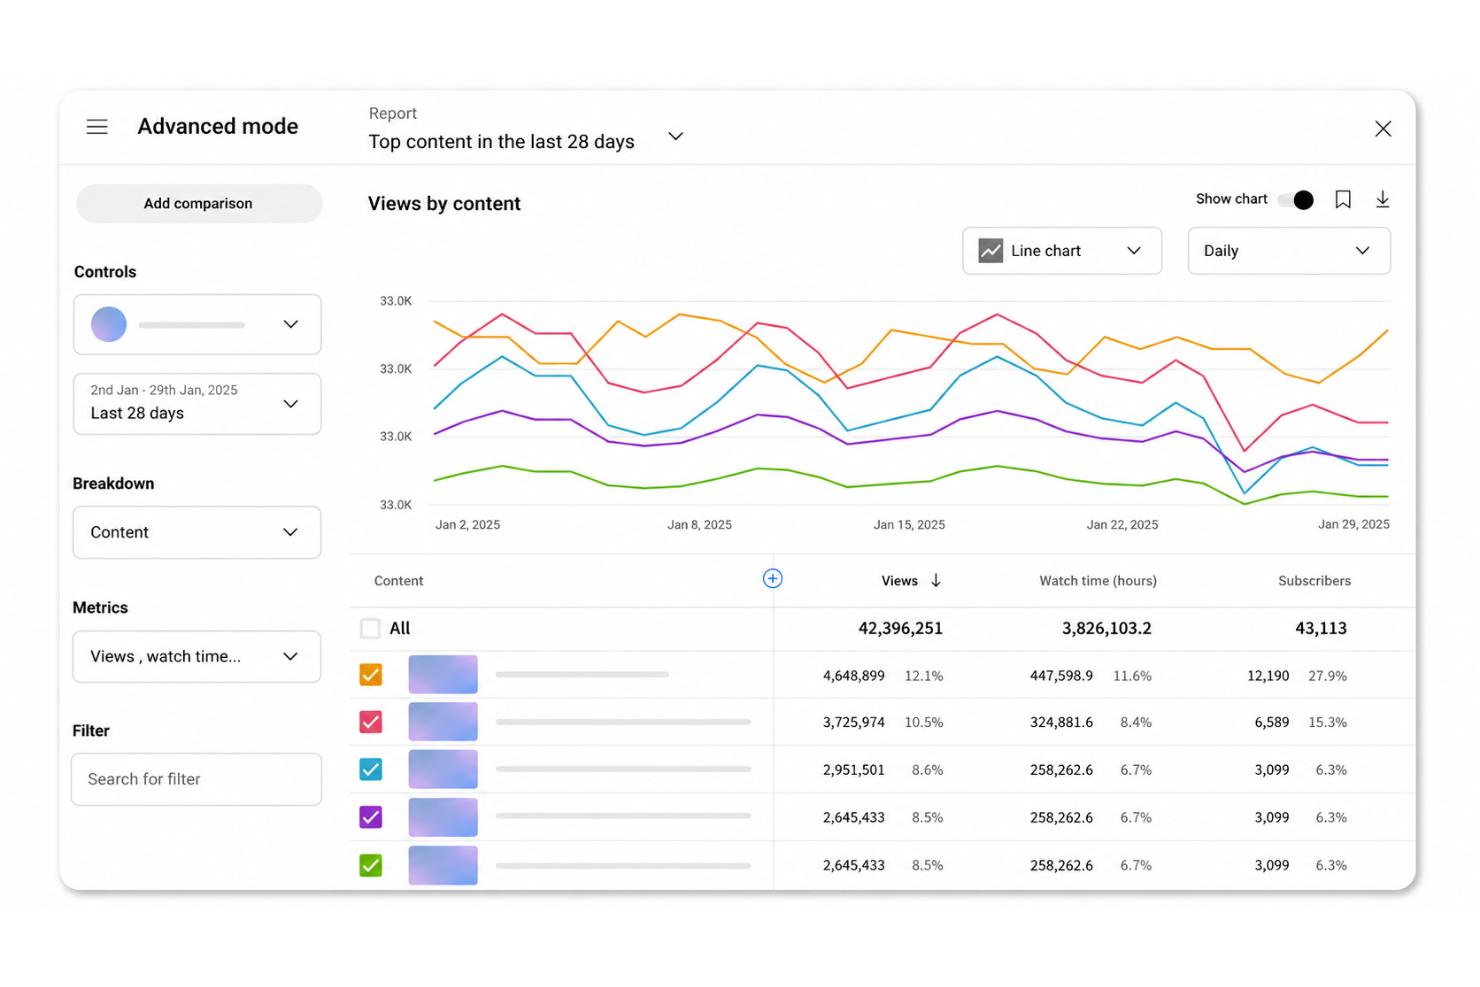Expand the Report selector chevron
Image resolution: width=1480 pixels, height=987 pixels.
(x=676, y=136)
